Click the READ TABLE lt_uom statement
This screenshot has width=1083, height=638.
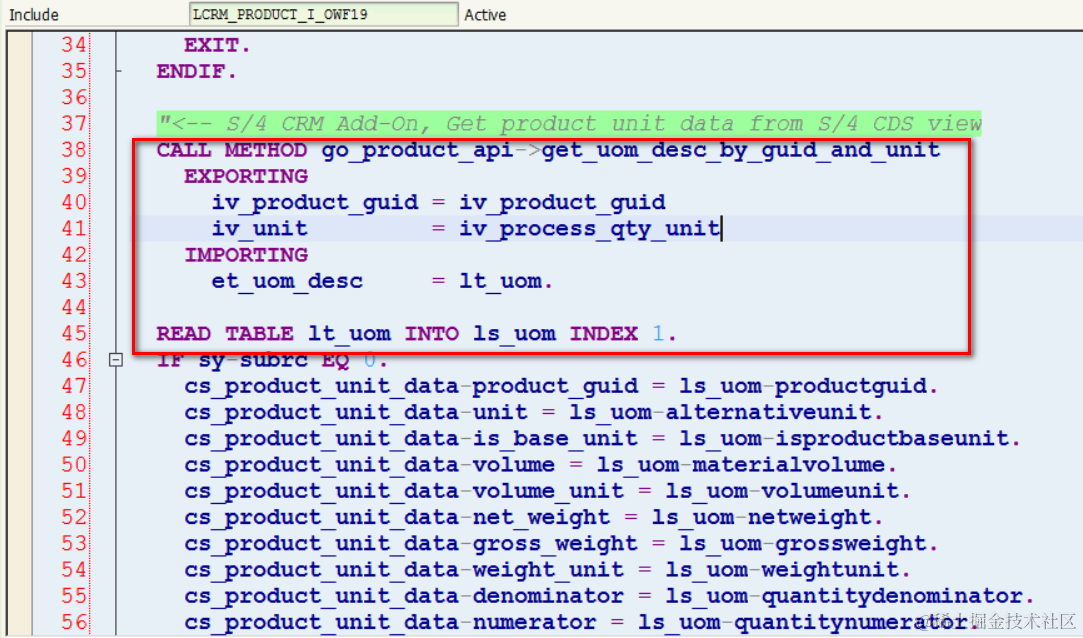(416, 334)
